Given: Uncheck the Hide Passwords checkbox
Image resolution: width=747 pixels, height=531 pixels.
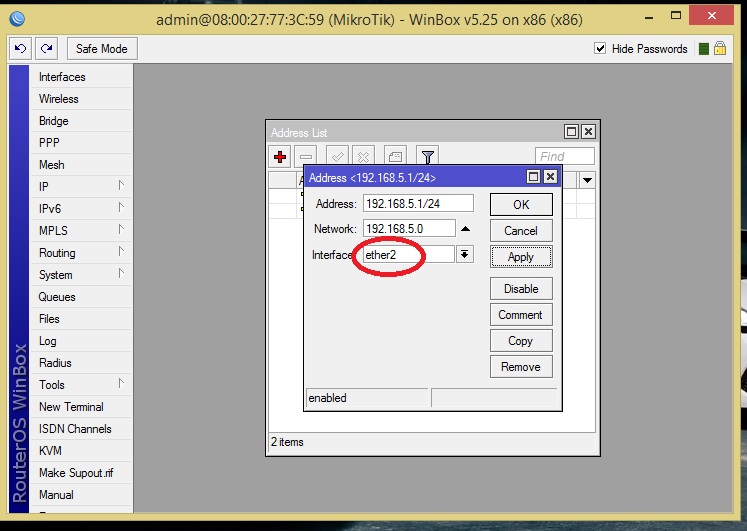Looking at the screenshot, I should point(600,48).
